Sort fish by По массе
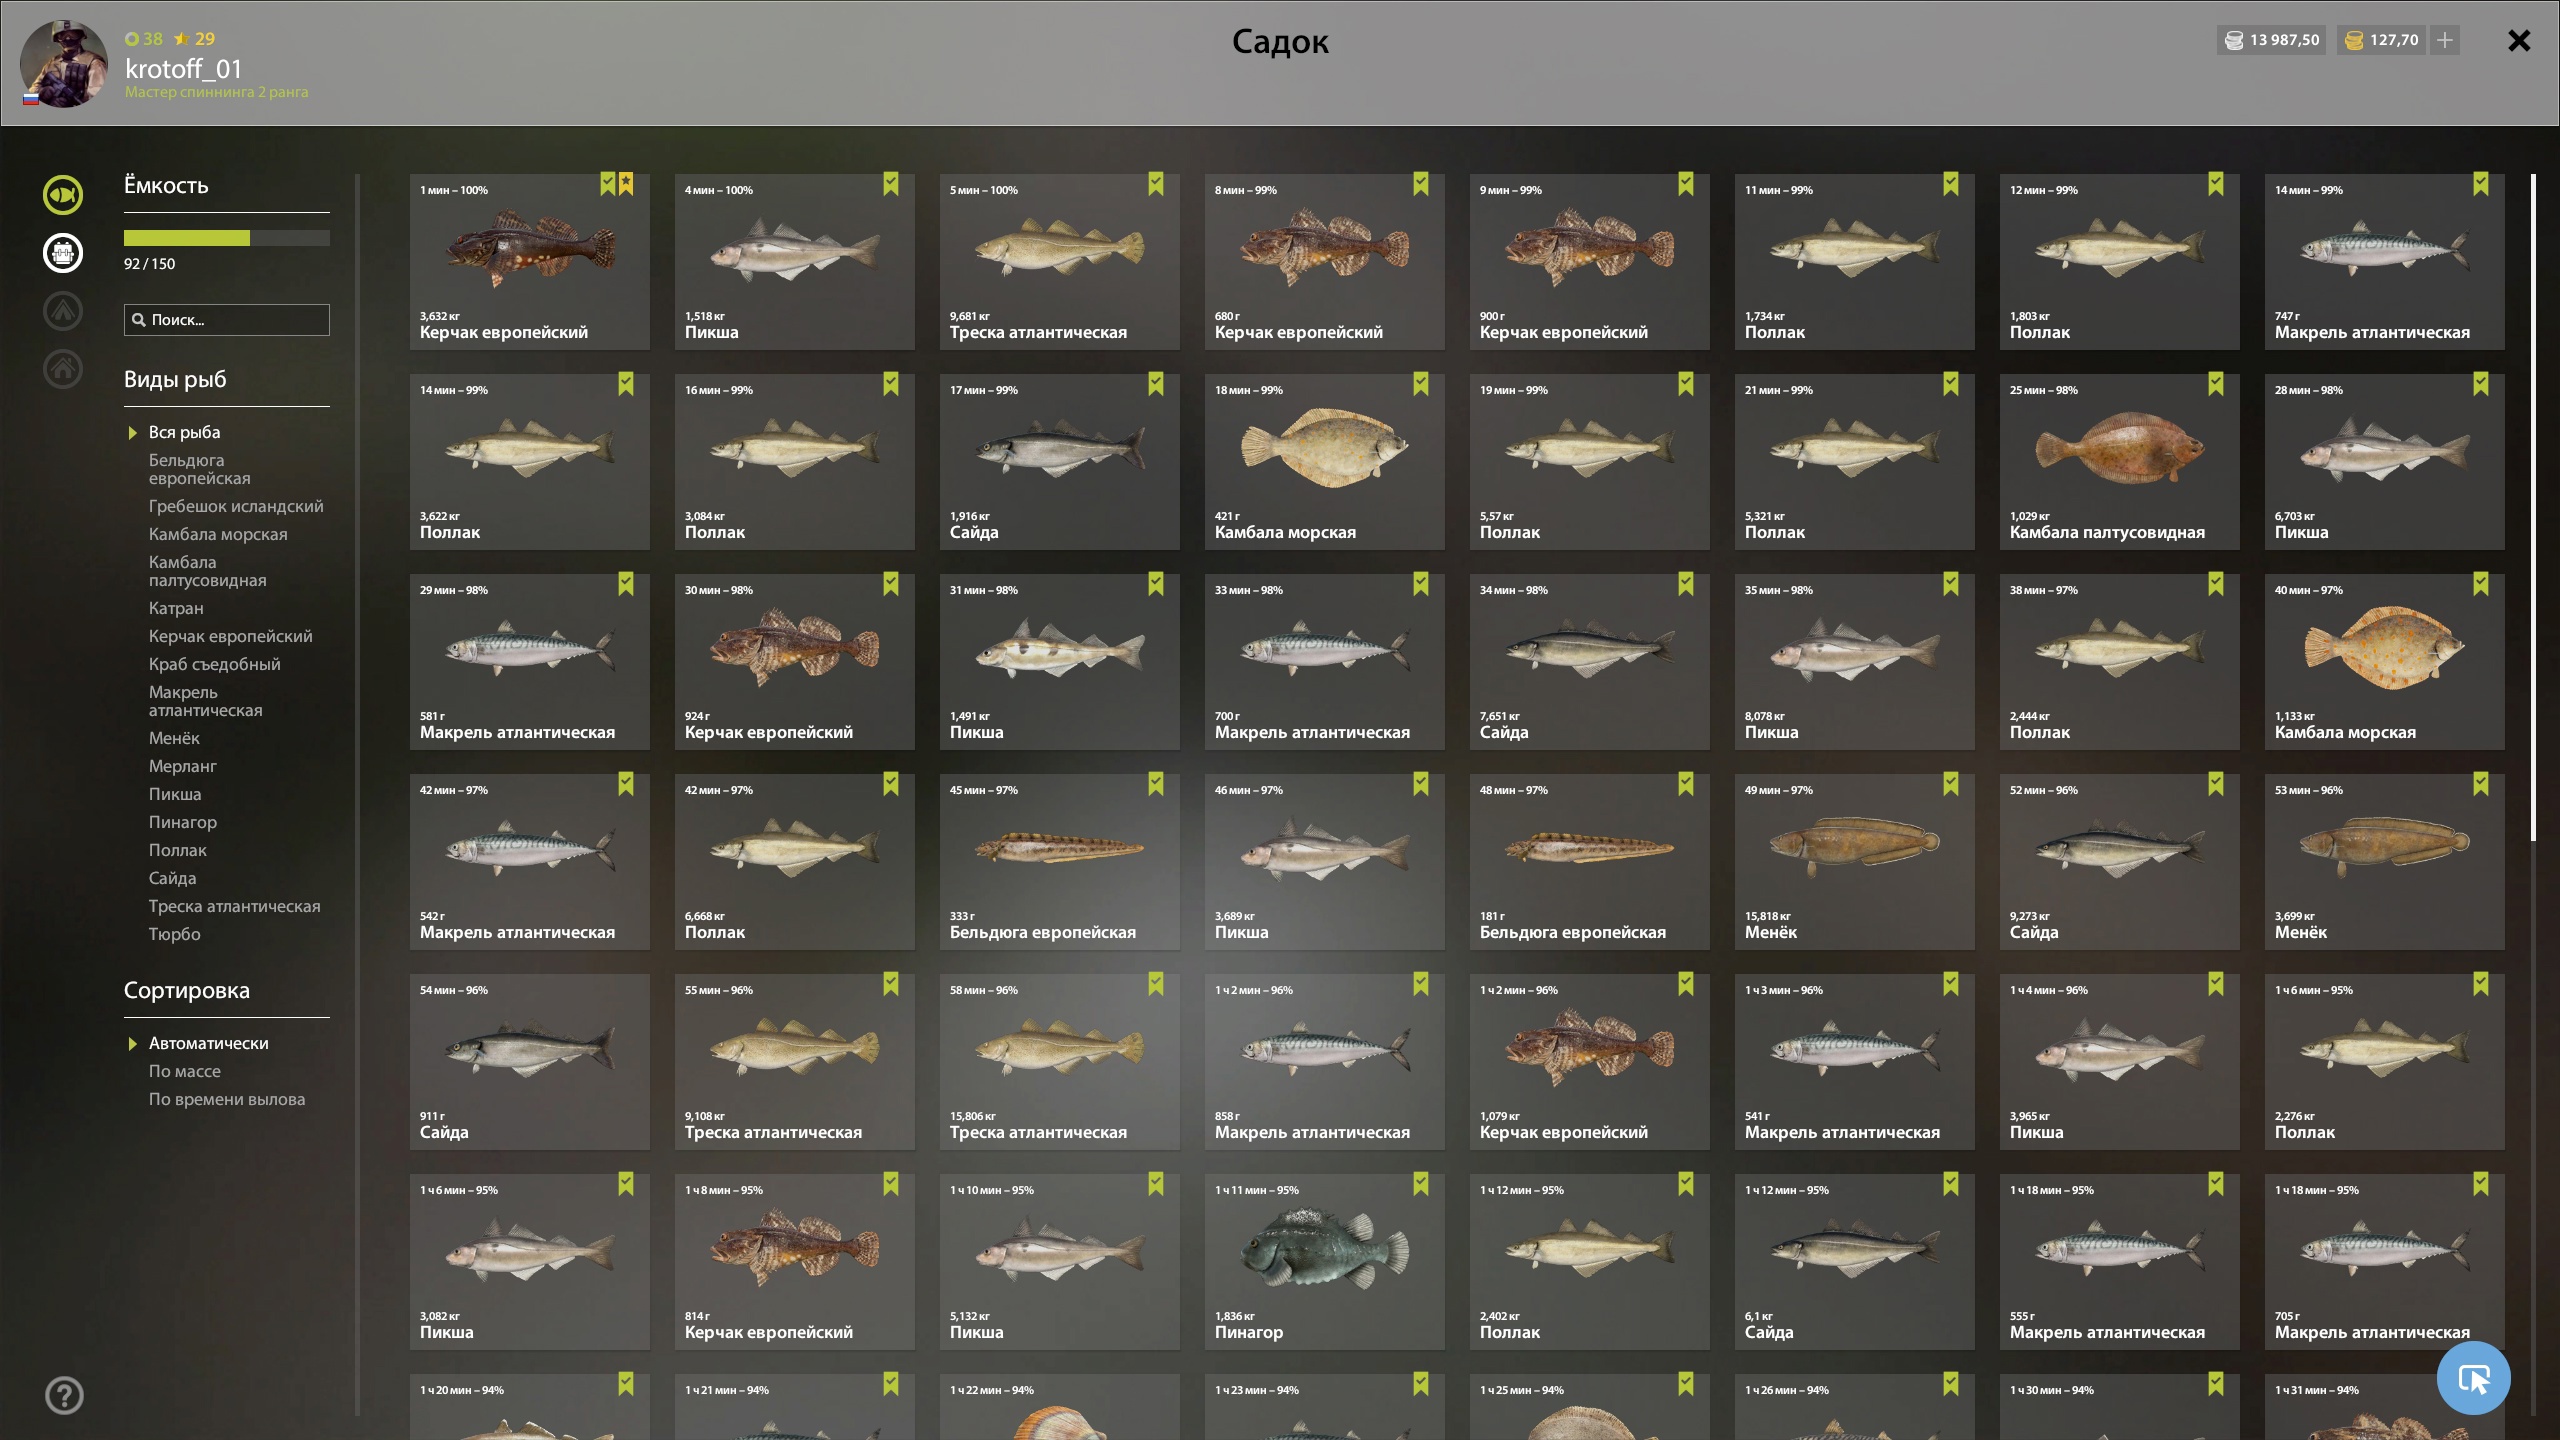This screenshot has width=2560, height=1440. pos(185,1071)
